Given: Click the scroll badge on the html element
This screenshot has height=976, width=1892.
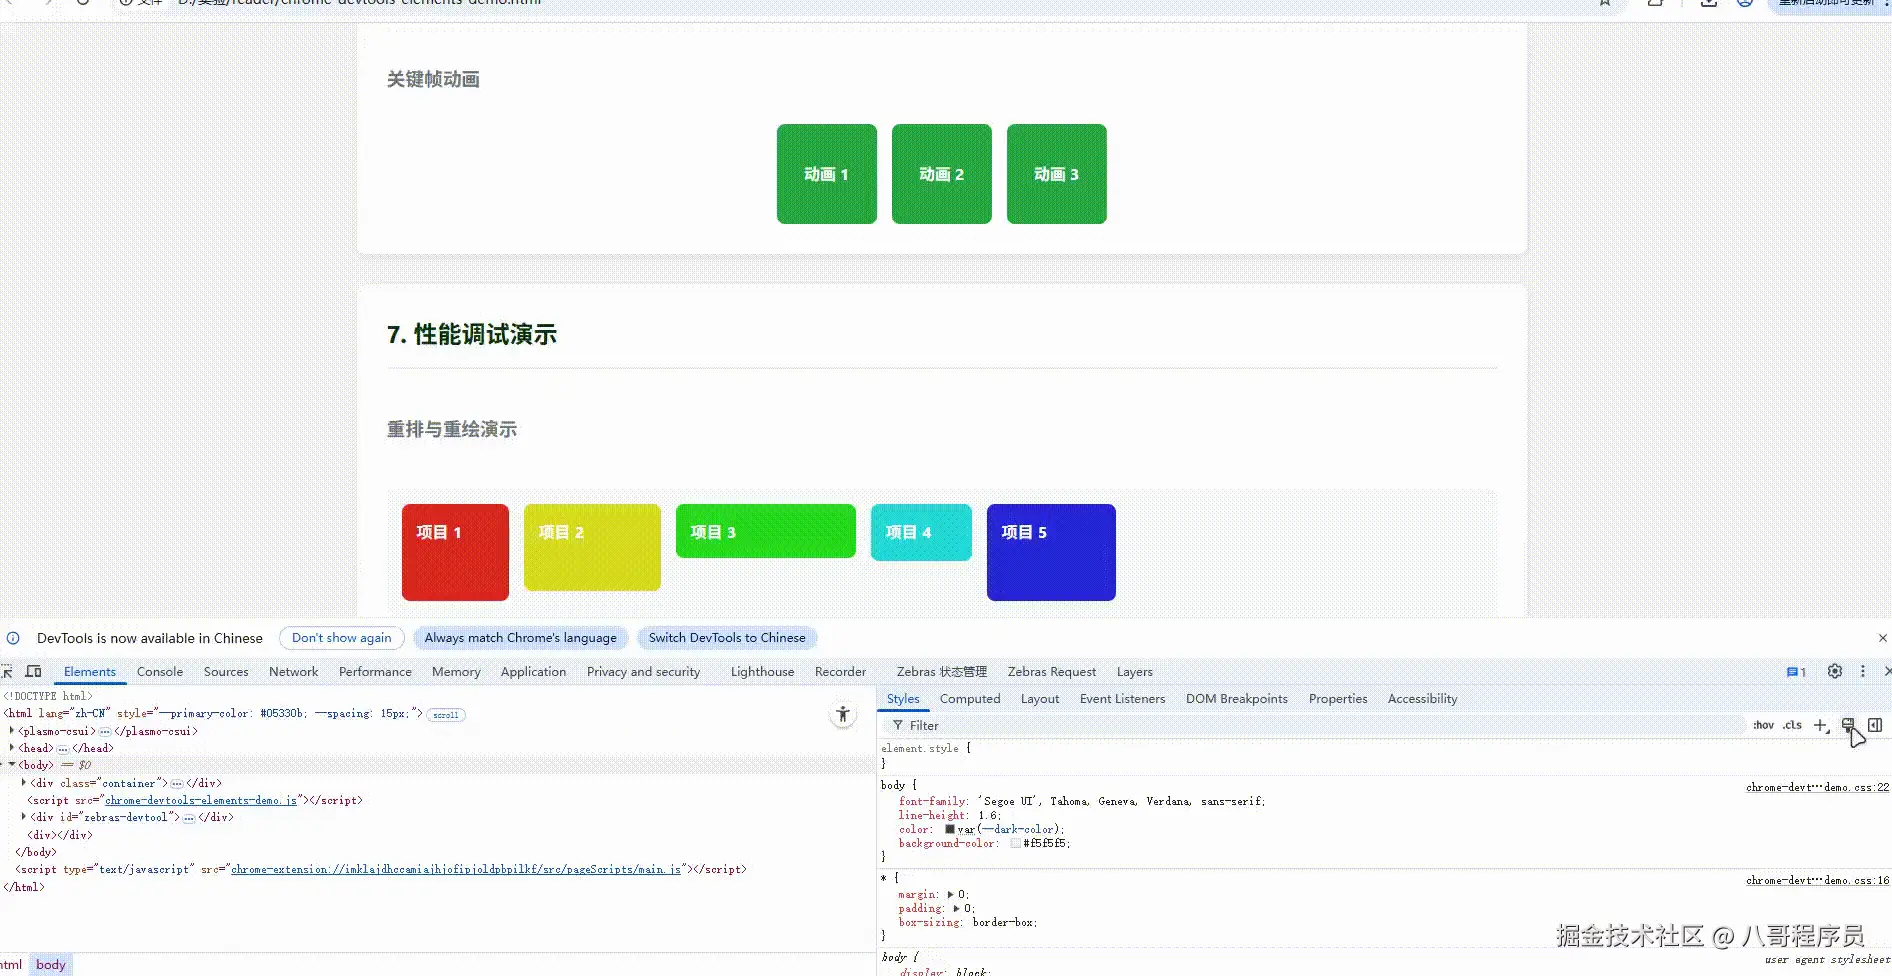Looking at the screenshot, I should [x=445, y=714].
